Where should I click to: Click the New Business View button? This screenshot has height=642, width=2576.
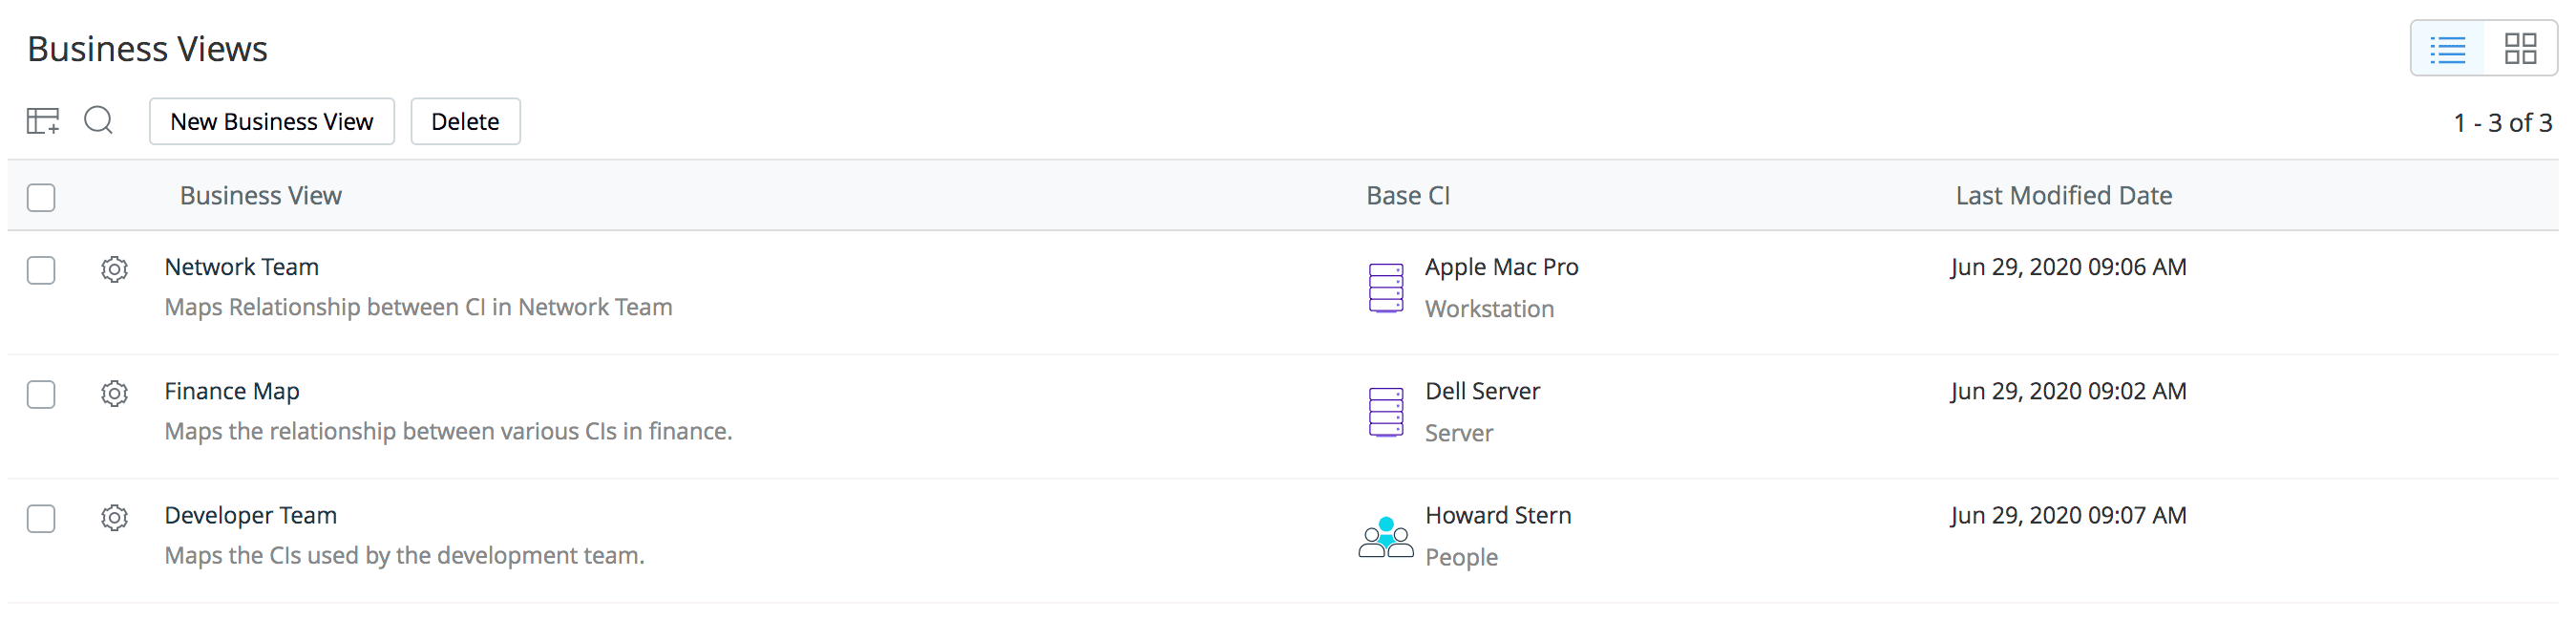271,121
